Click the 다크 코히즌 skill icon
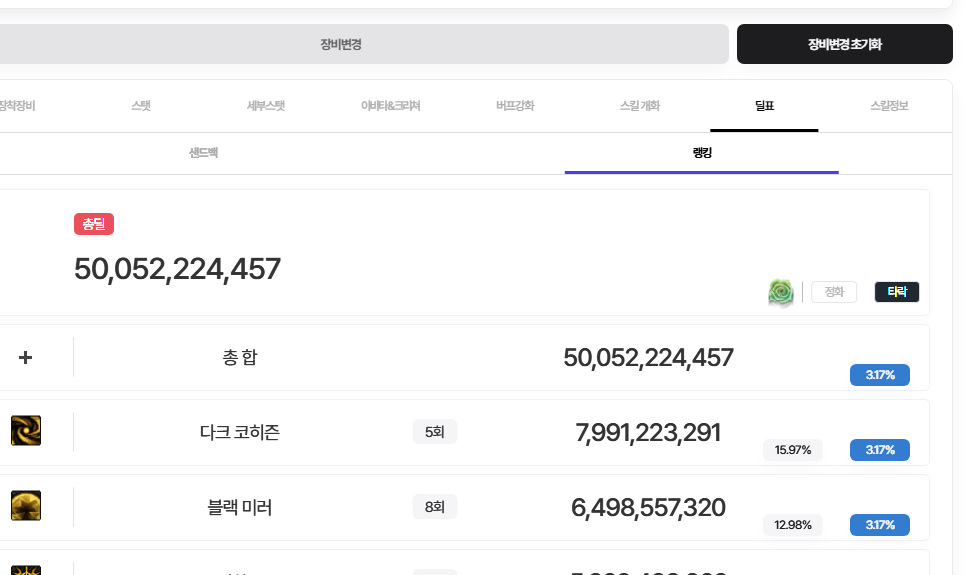The height and width of the screenshot is (575, 980). pyautogui.click(x=26, y=431)
